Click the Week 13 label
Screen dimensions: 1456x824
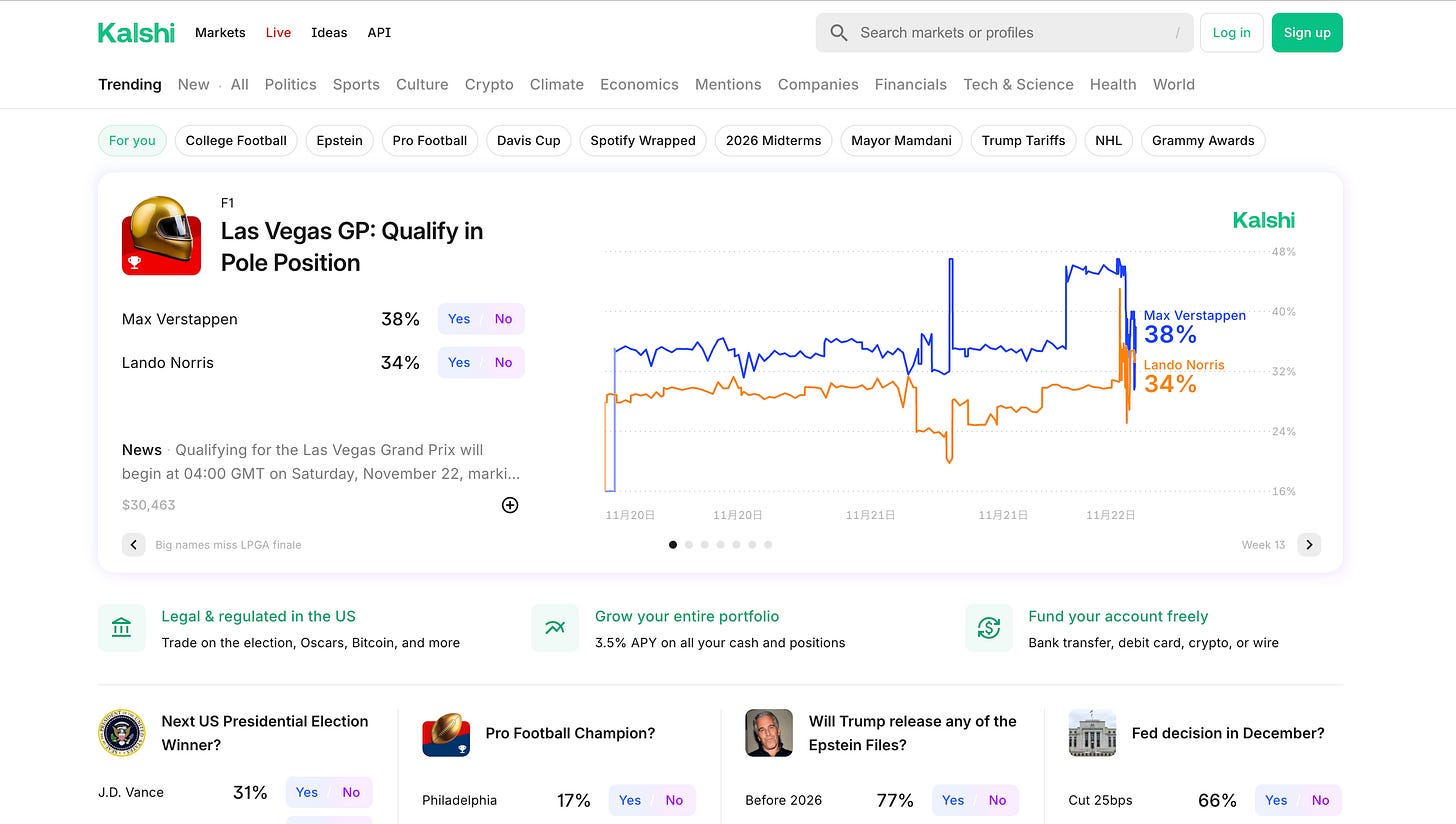click(1263, 545)
